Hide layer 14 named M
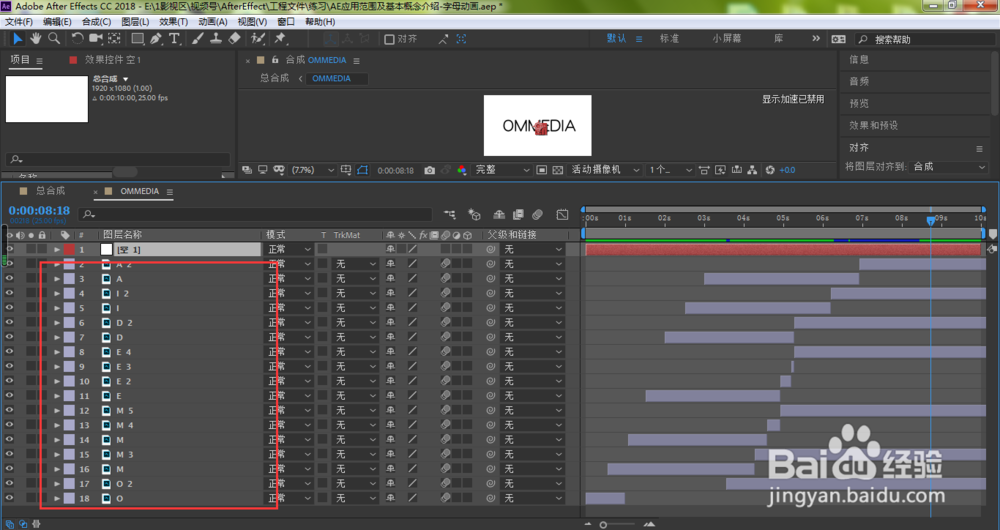 pos(9,439)
